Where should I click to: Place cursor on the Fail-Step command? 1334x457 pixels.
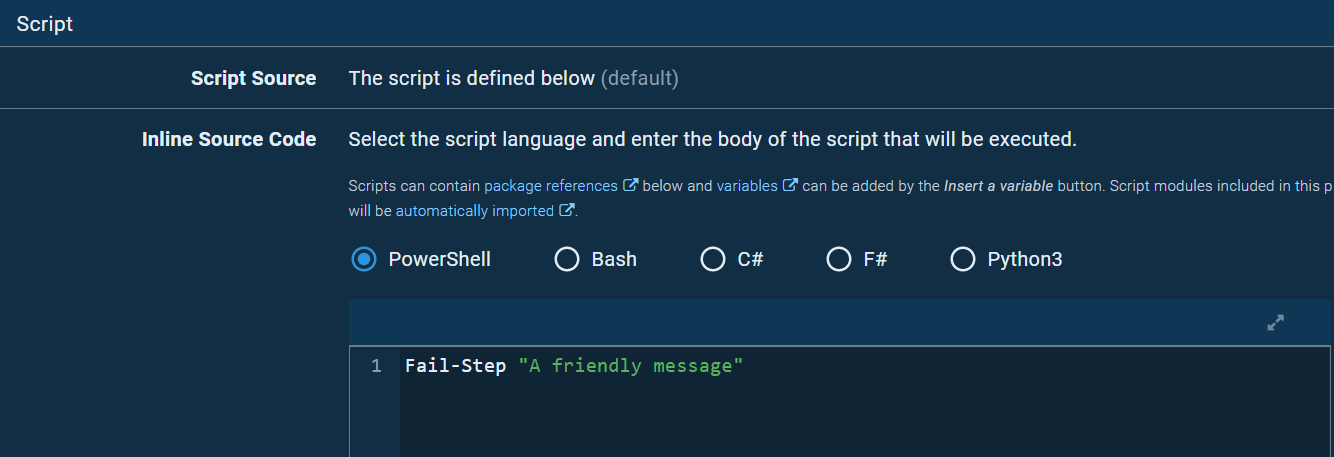tap(455, 366)
